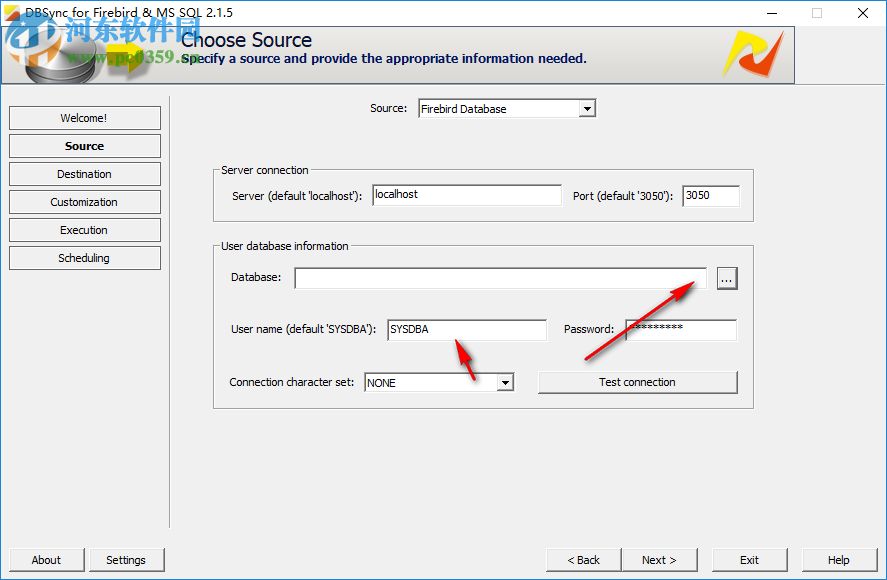Open the database file browse button
The image size is (887, 580).
coord(726,278)
